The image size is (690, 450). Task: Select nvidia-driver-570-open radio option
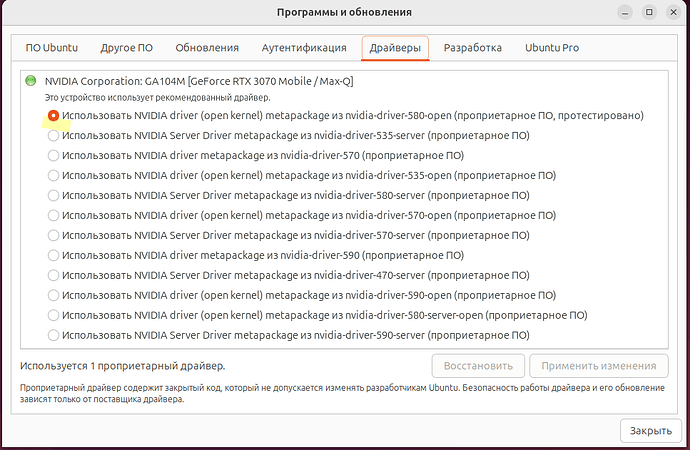click(x=53, y=216)
